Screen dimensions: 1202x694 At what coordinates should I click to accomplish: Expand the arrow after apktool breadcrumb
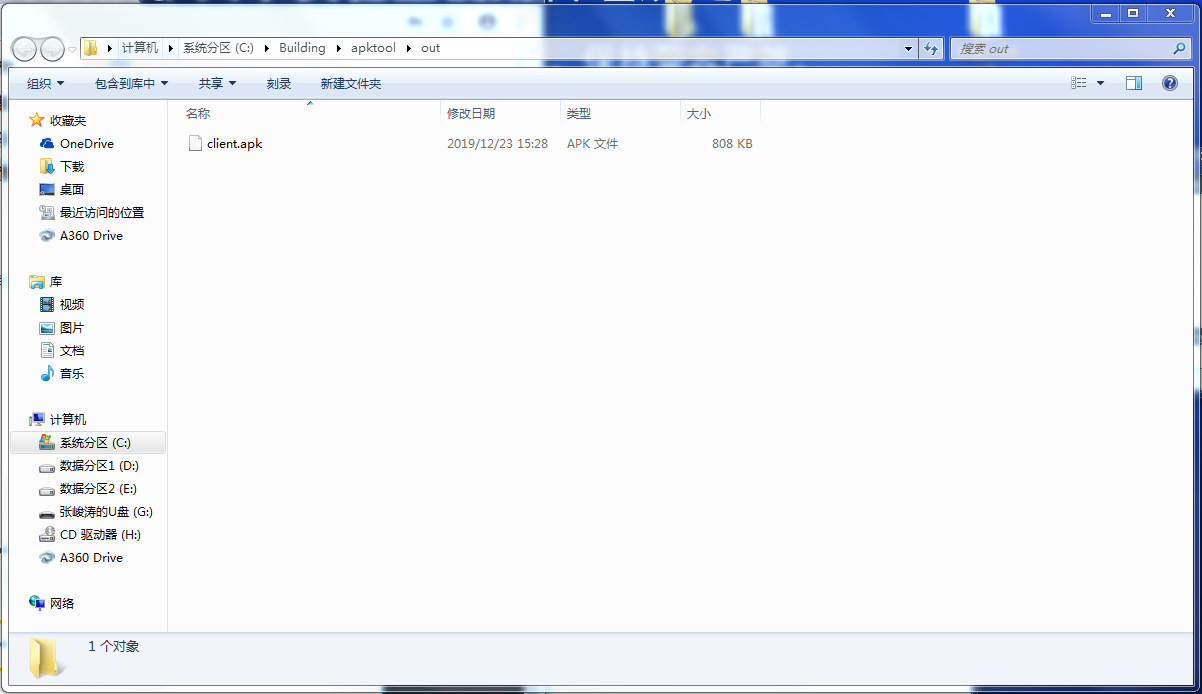[409, 48]
